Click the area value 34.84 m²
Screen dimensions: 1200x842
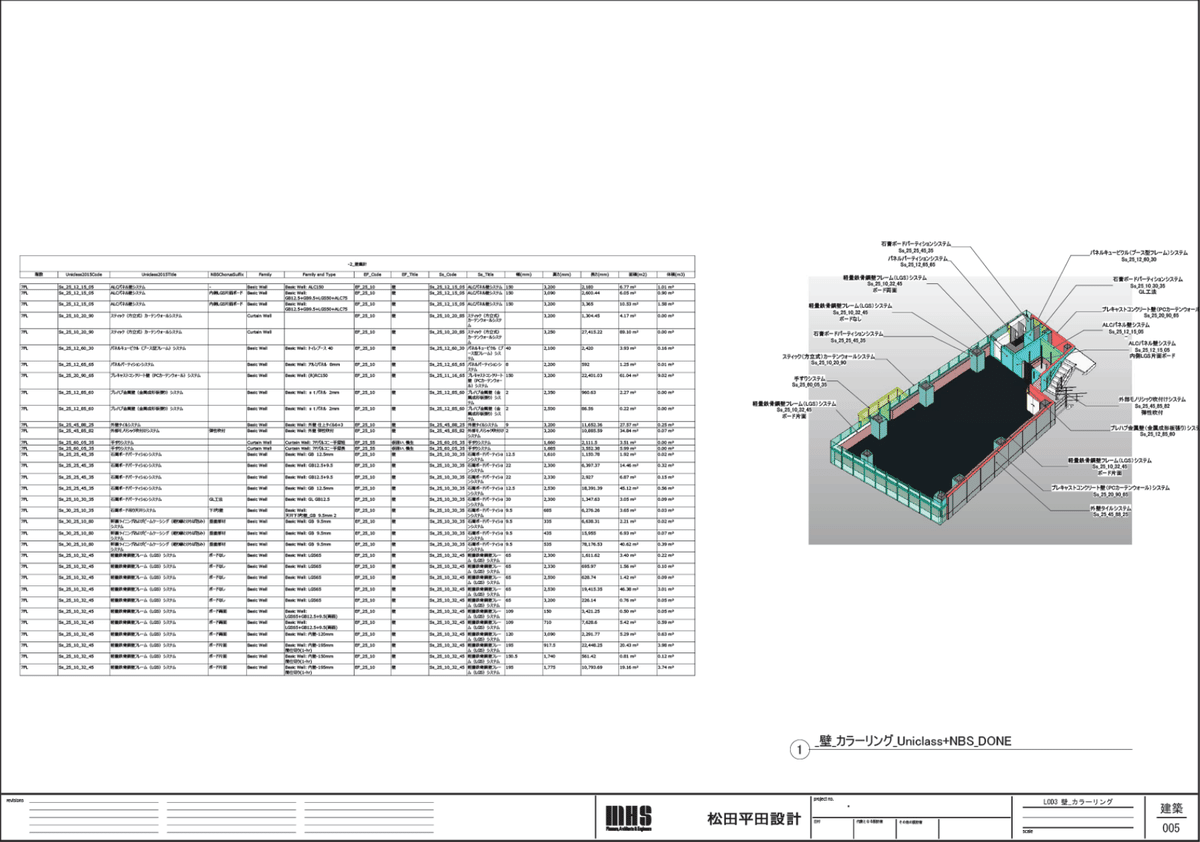(x=629, y=431)
